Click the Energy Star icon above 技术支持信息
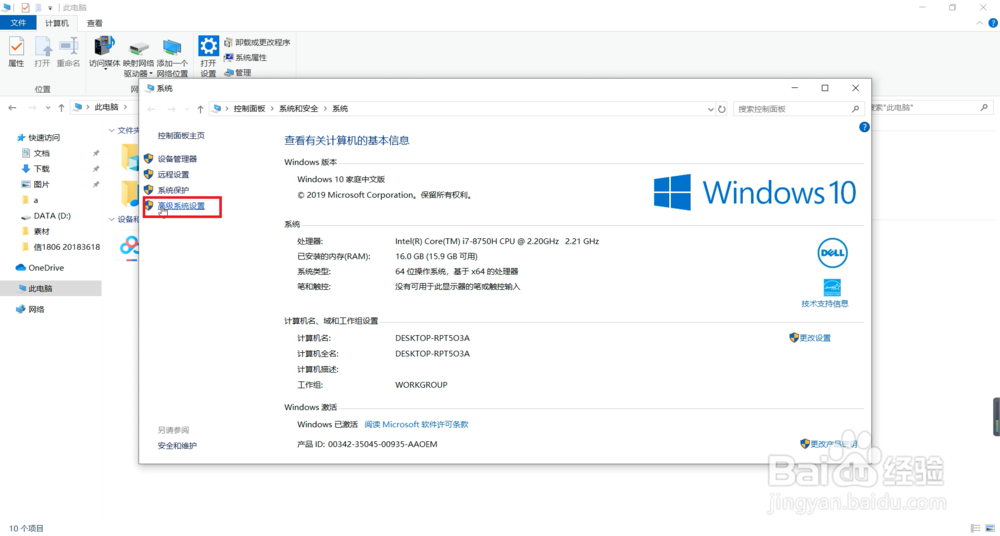The image size is (1000, 536). point(832,287)
